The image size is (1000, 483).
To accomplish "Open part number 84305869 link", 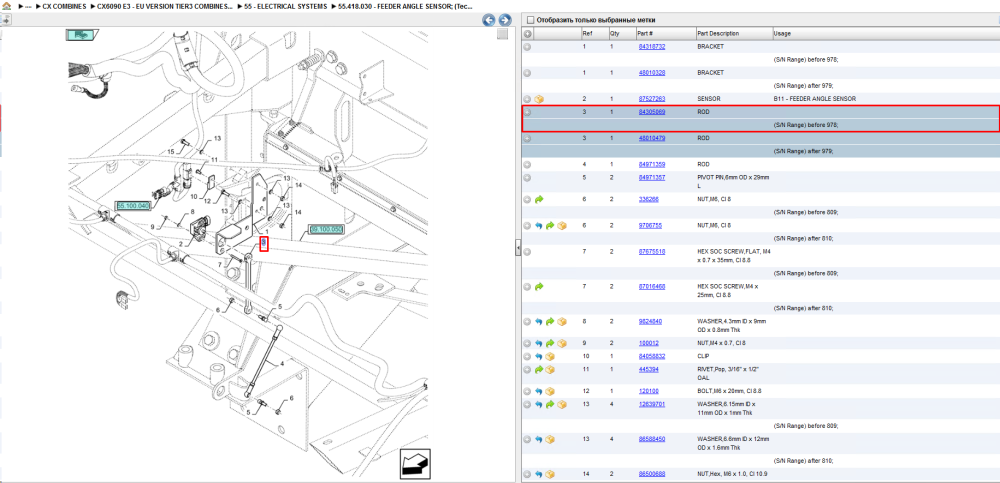I will (x=652, y=112).
